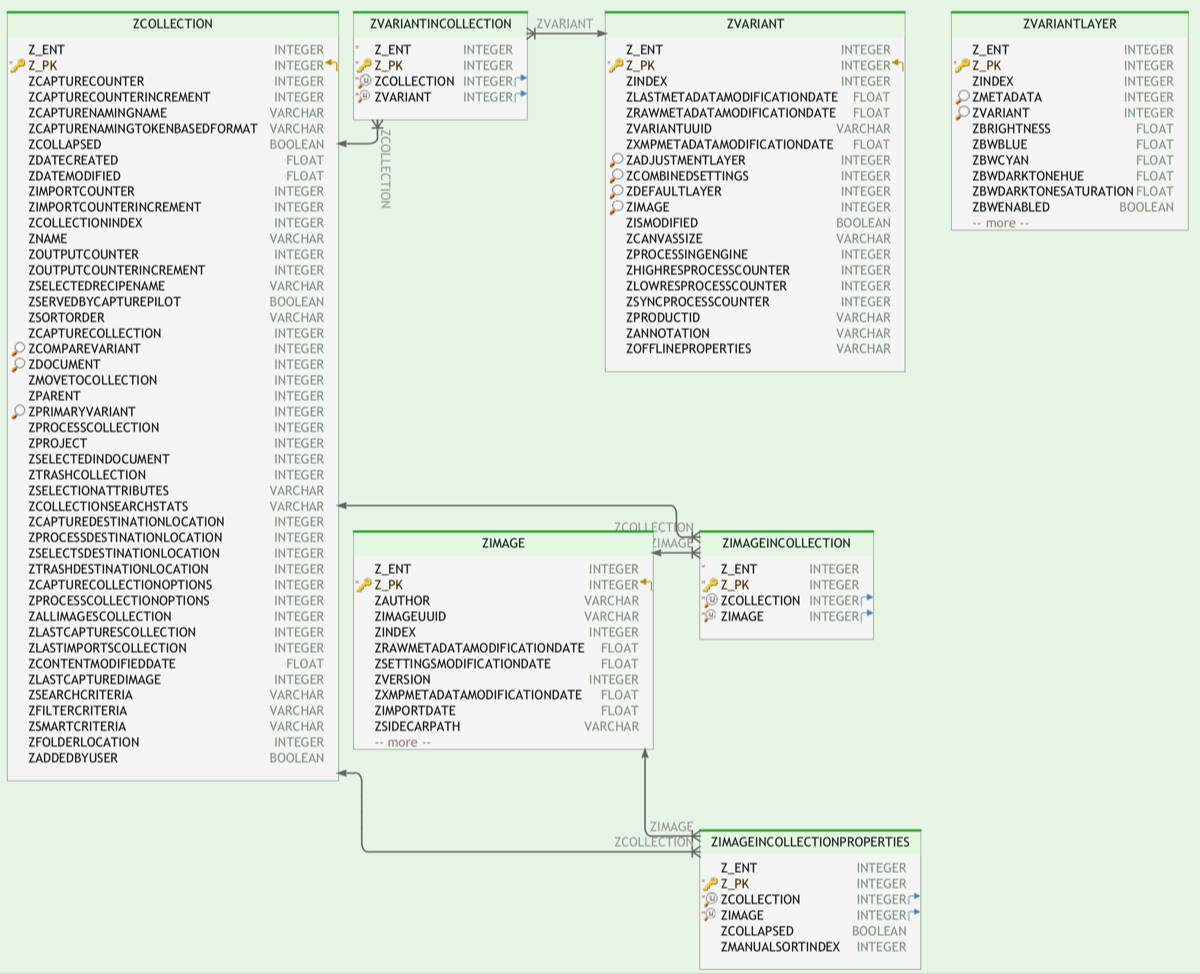Expand hidden columns via more in ZIMAGE table

click(x=402, y=742)
